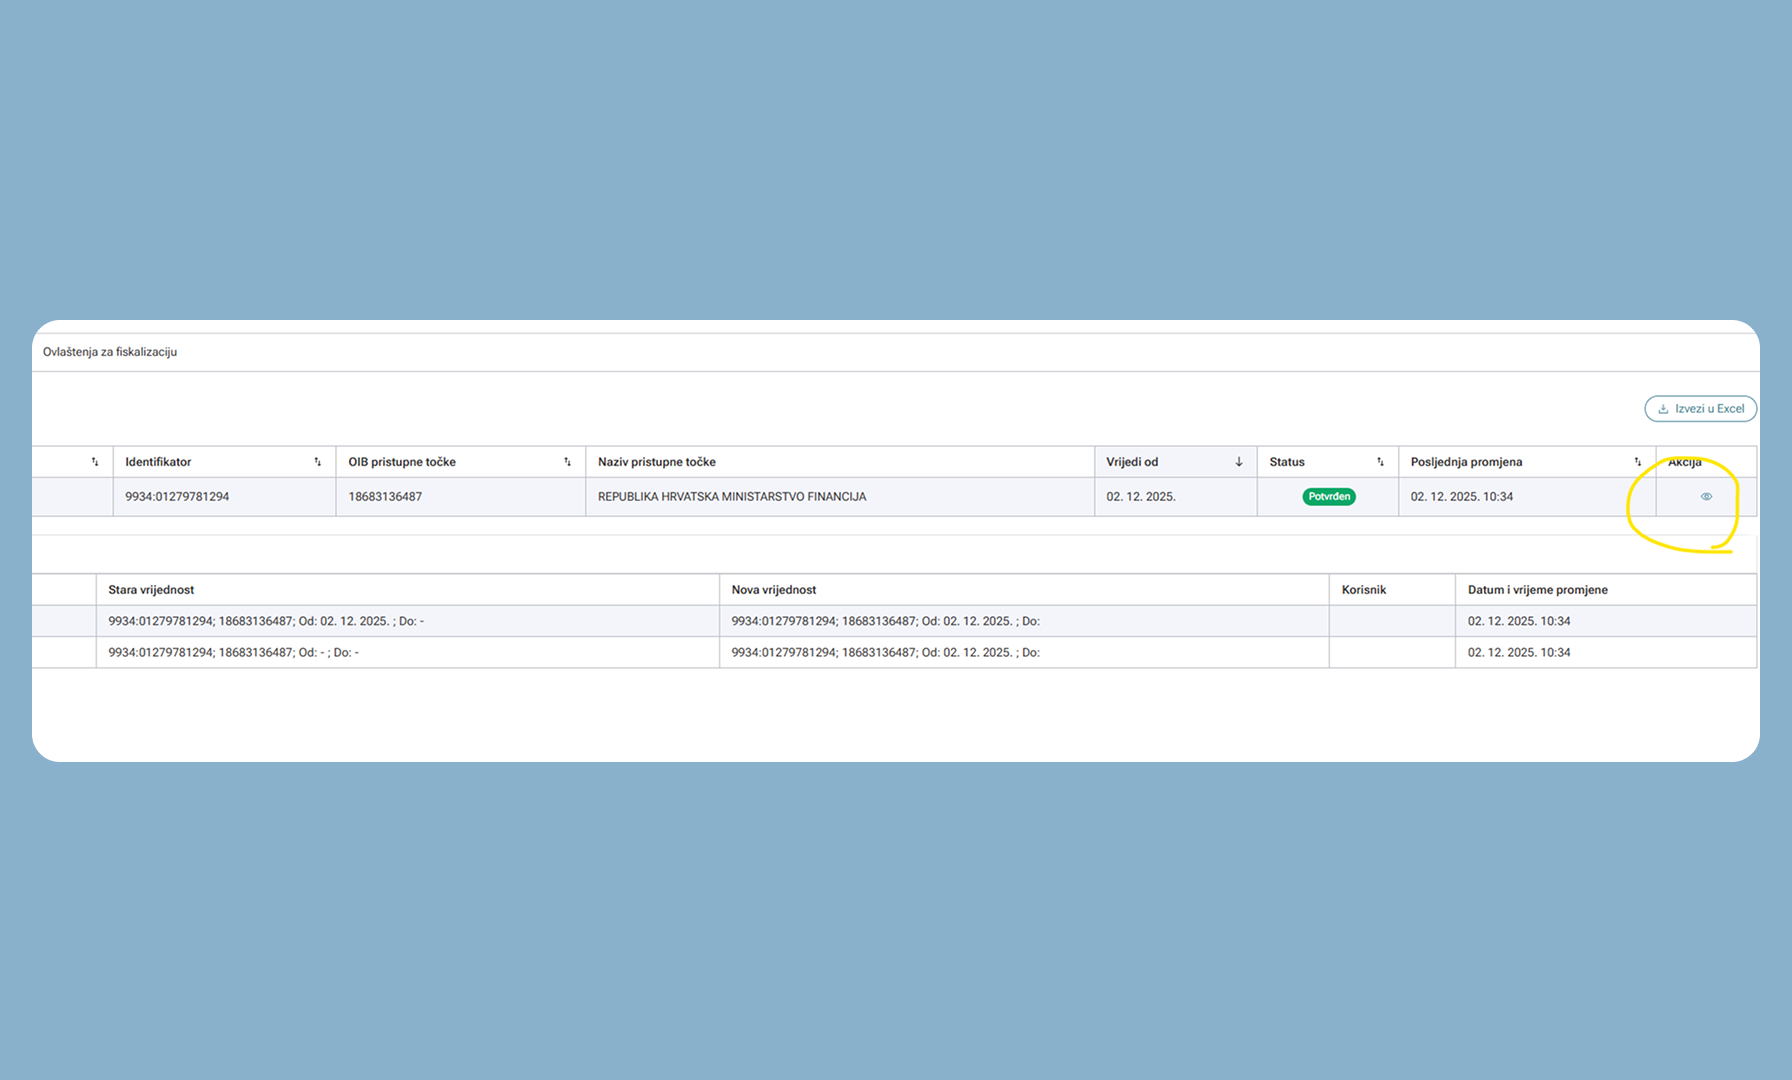1792x1080 pixels.
Task: Click the Stara vrijednost column header
Action: coord(151,590)
